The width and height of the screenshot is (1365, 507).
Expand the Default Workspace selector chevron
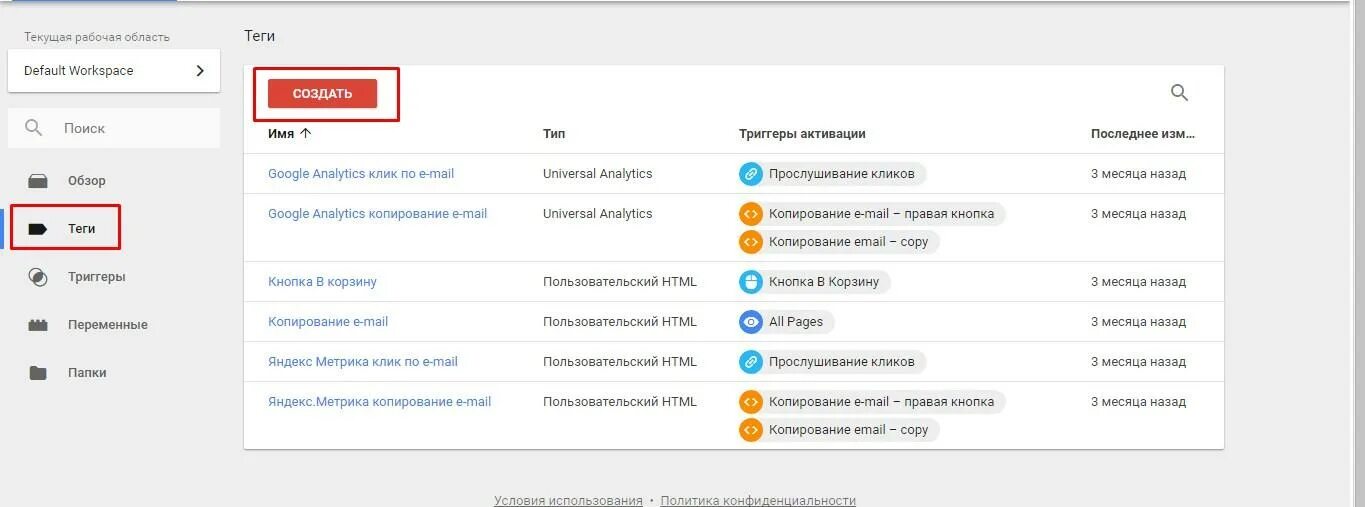coord(200,71)
